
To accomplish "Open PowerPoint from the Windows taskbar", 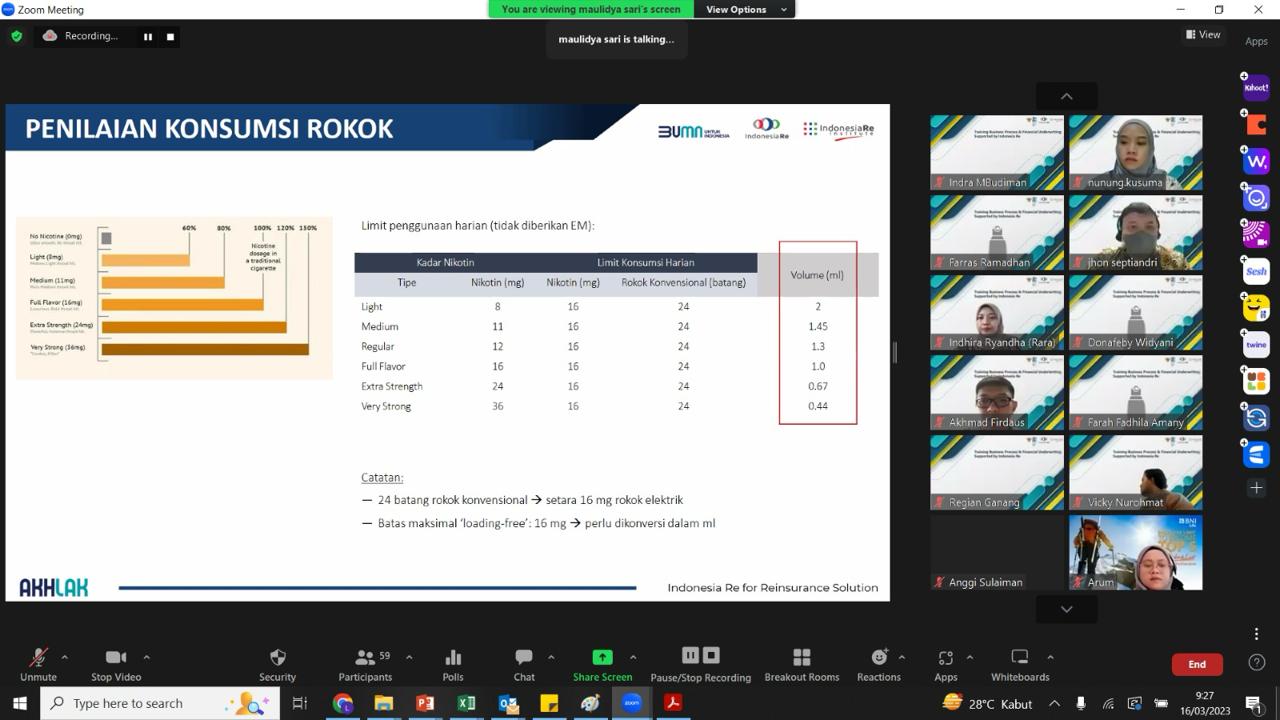I will pyautogui.click(x=425, y=703).
